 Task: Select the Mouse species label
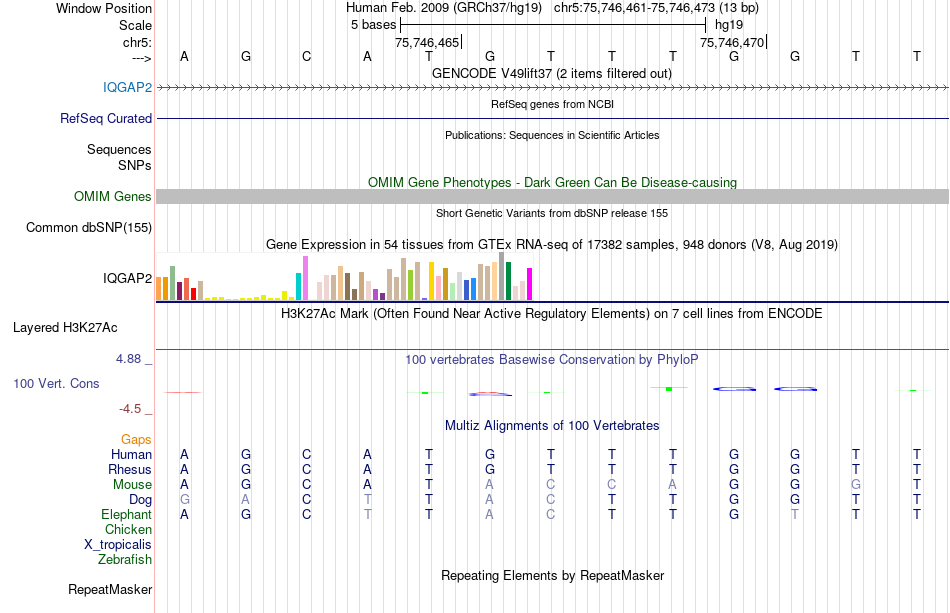tap(132, 485)
